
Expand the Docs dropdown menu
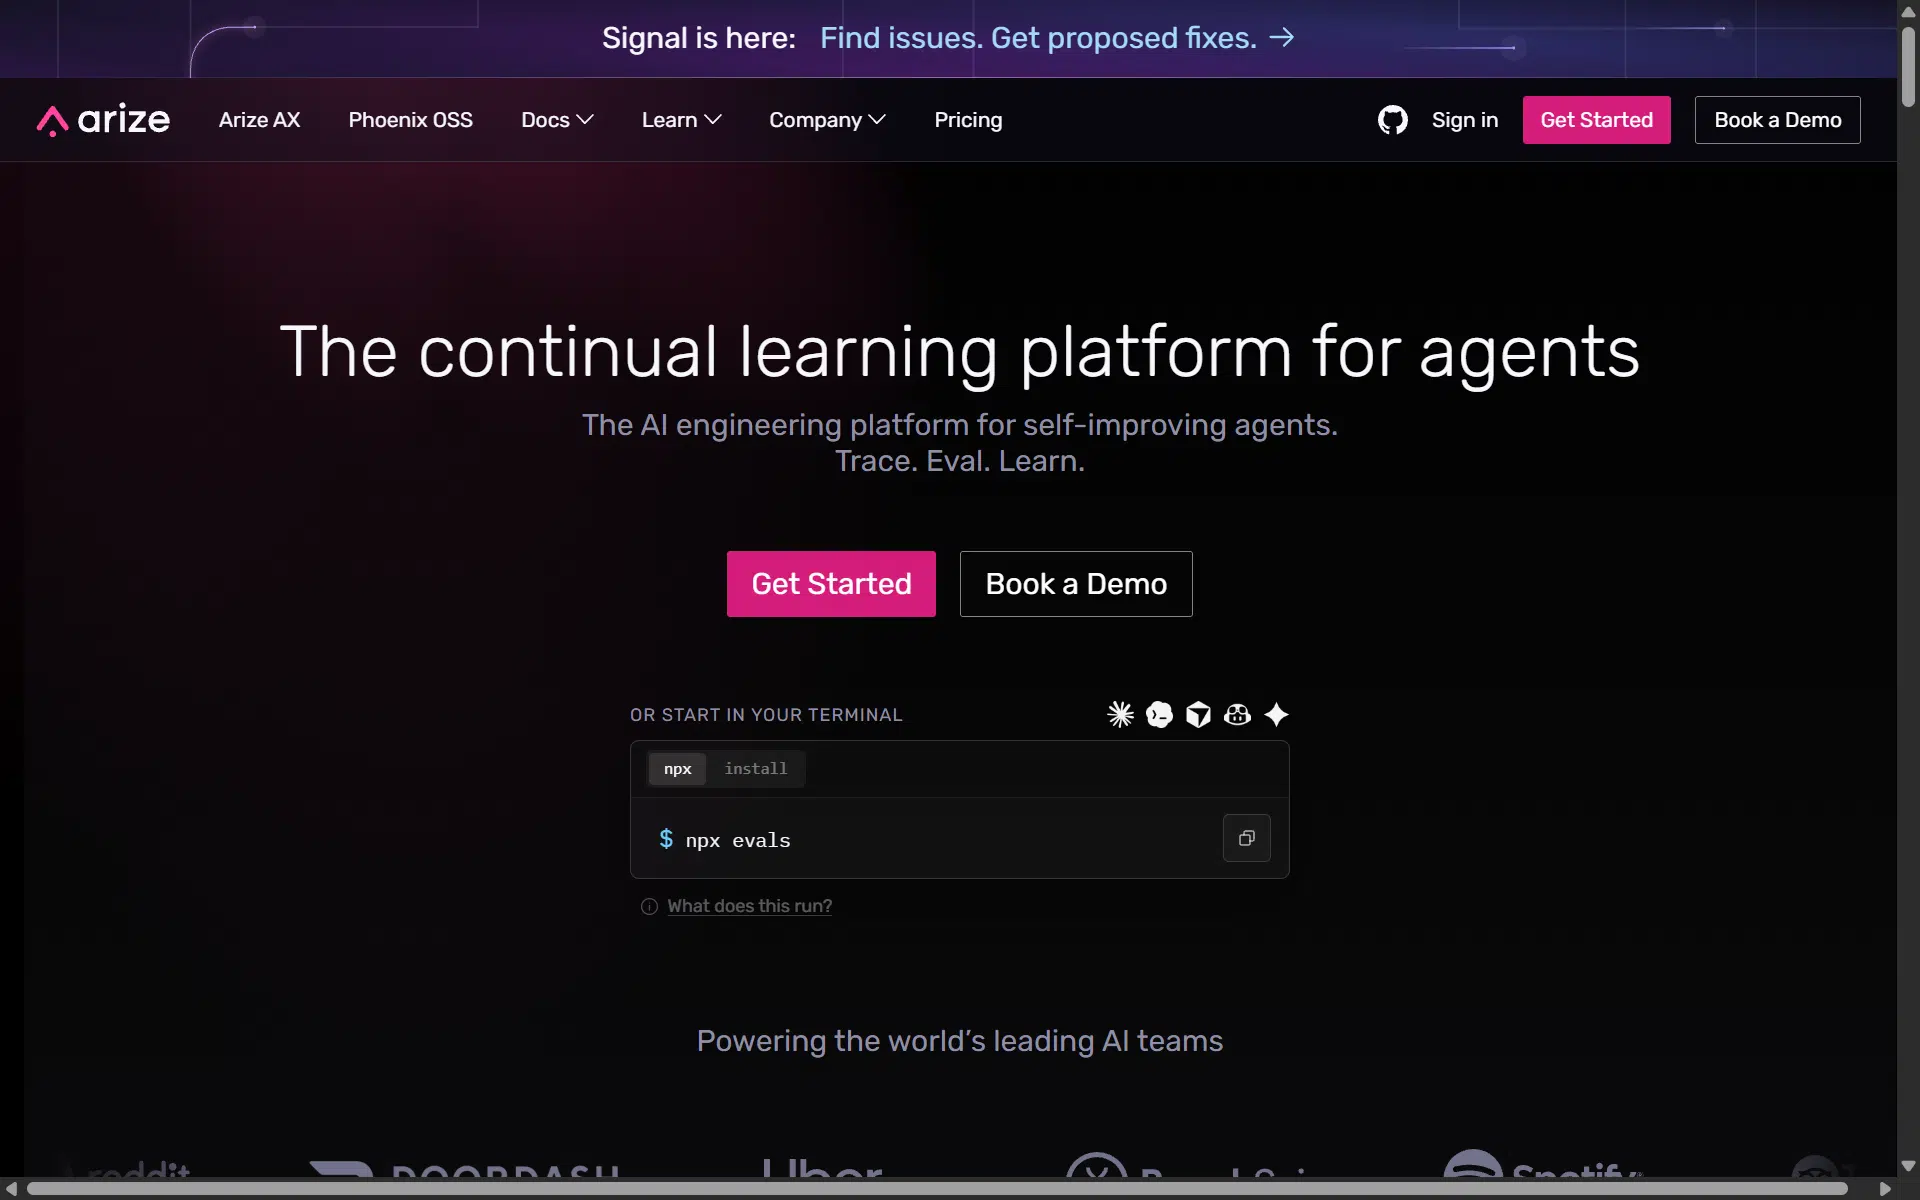pyautogui.click(x=557, y=120)
